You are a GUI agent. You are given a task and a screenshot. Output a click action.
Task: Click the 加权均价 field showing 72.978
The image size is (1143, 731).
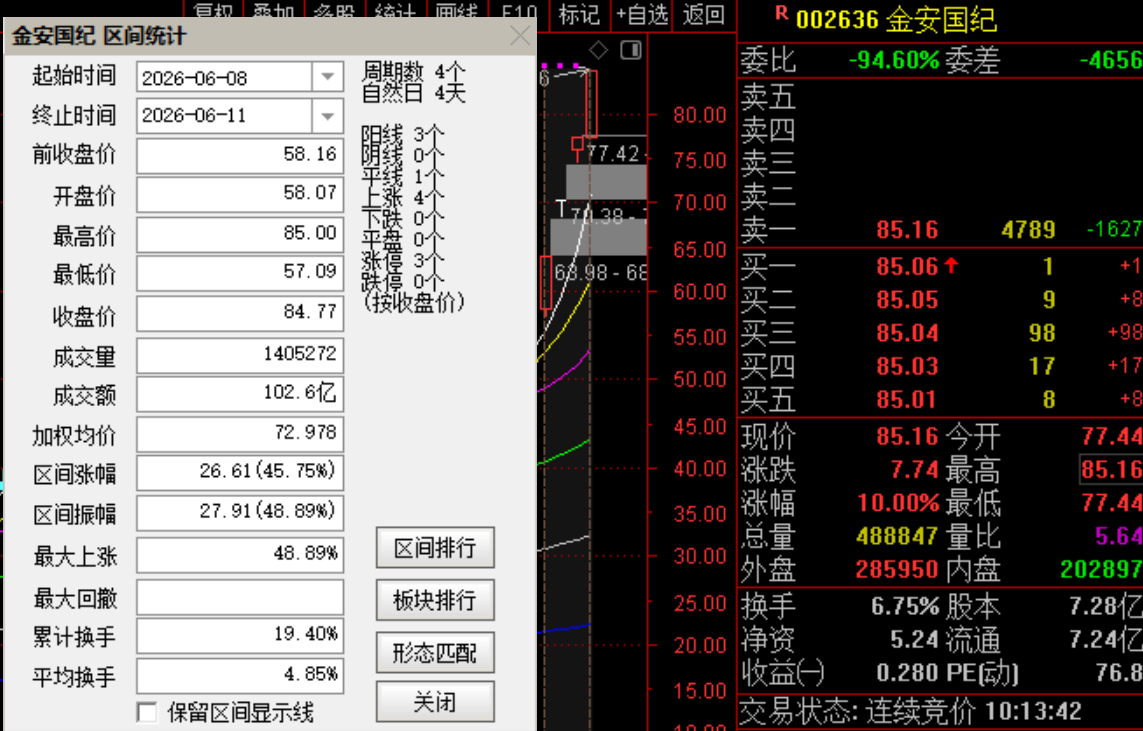pos(240,434)
